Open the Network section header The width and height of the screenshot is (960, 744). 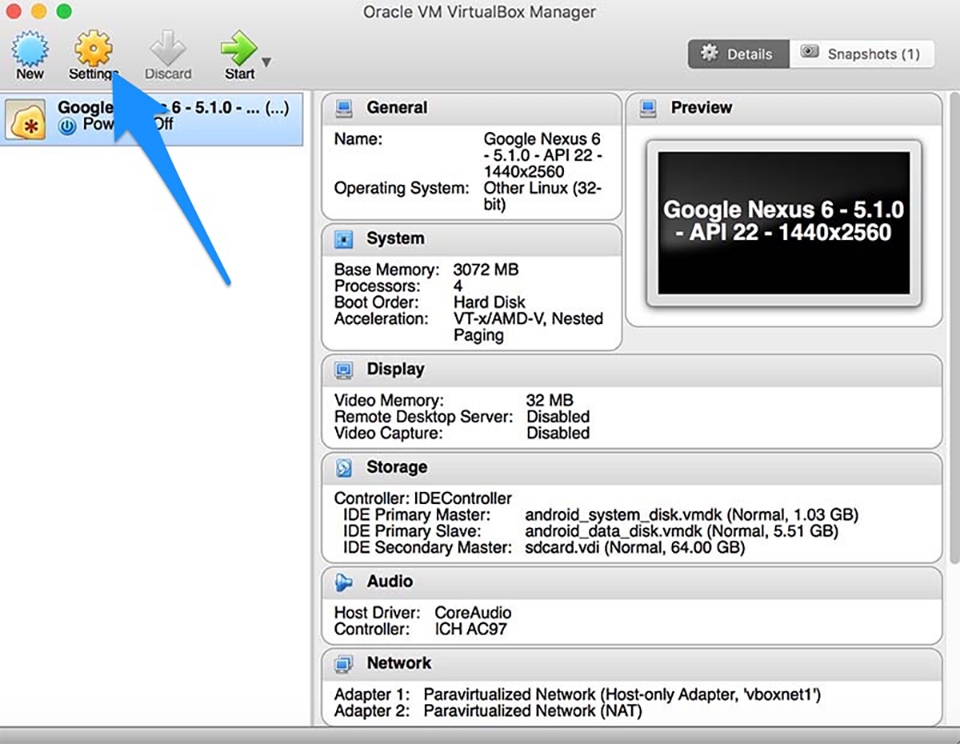[632, 664]
